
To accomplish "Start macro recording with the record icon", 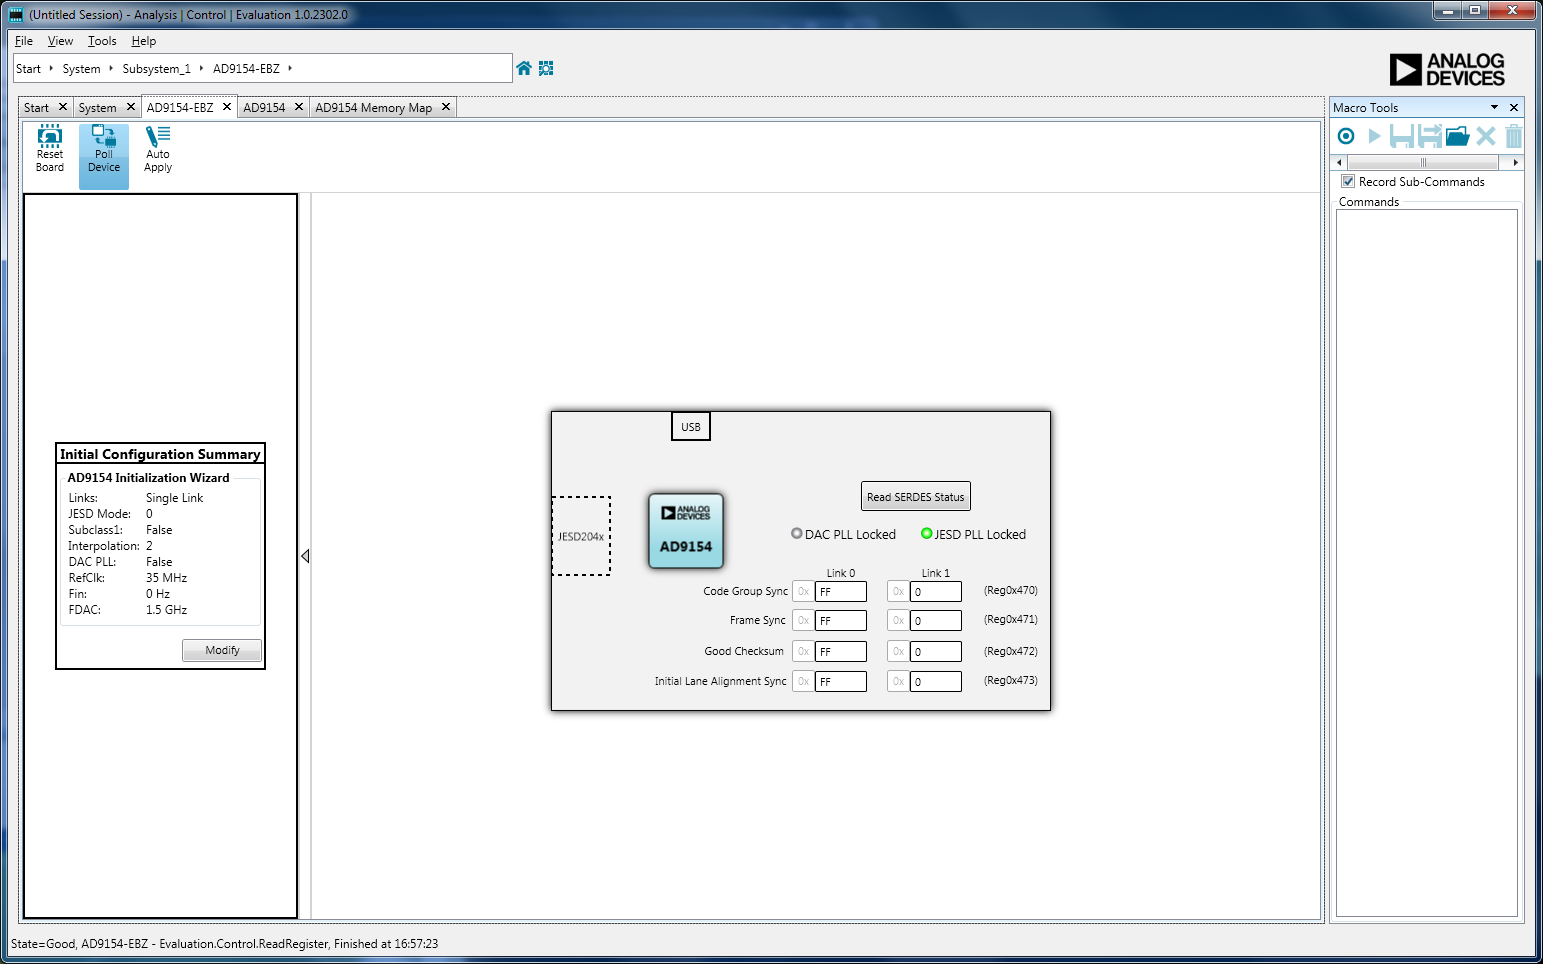I will click(1346, 136).
